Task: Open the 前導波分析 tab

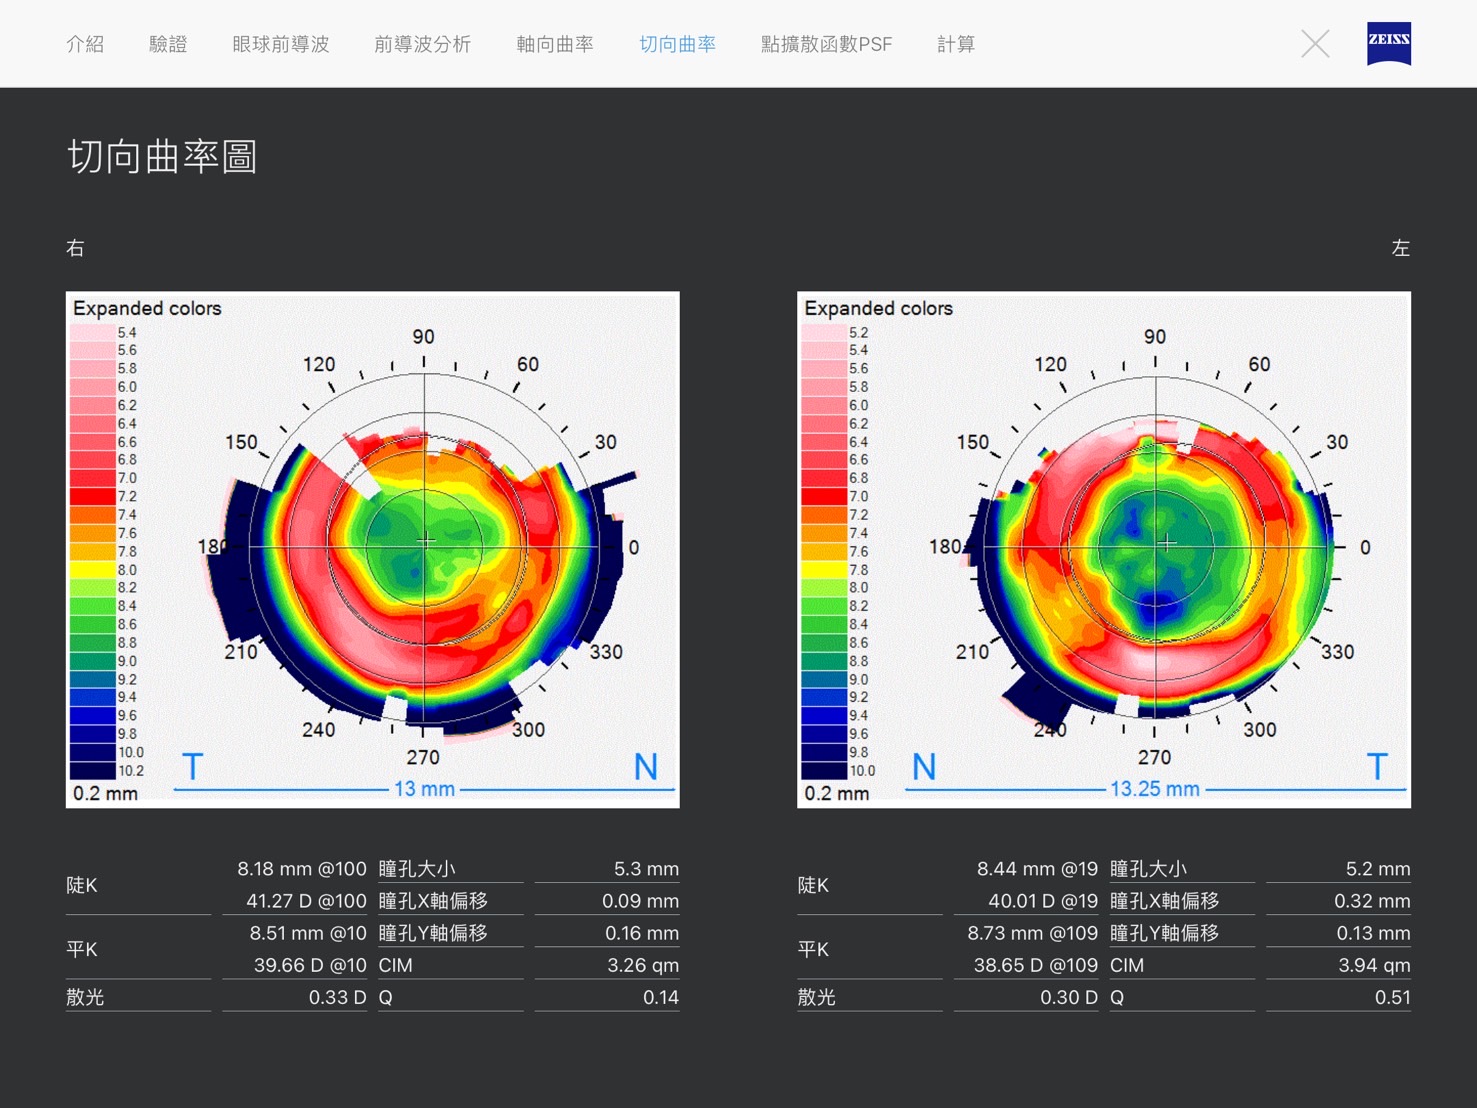Action: [x=422, y=44]
